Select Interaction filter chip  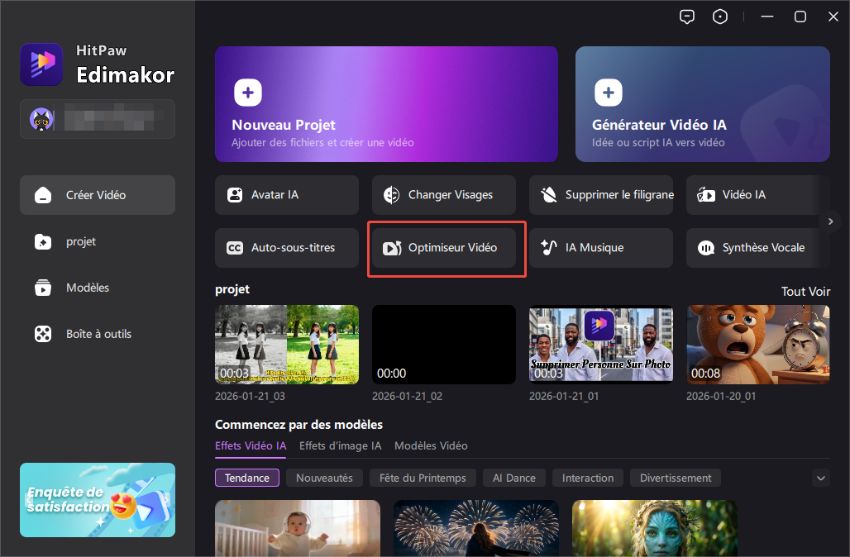pyautogui.click(x=588, y=478)
